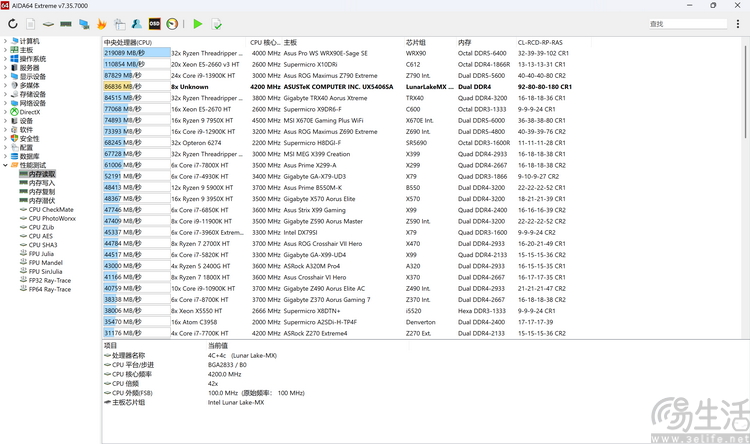This screenshot has width=750, height=444.
Task: Select 安全性 in the sidebar tree
Action: pos(30,139)
